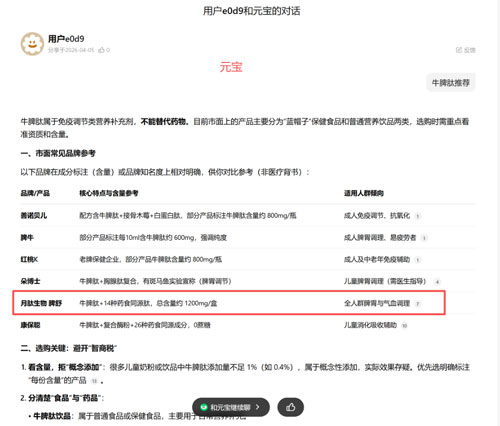This screenshot has width=500, height=426.
Task: Click intro sentence 以下品牌在成分标注
Action: 165,172
